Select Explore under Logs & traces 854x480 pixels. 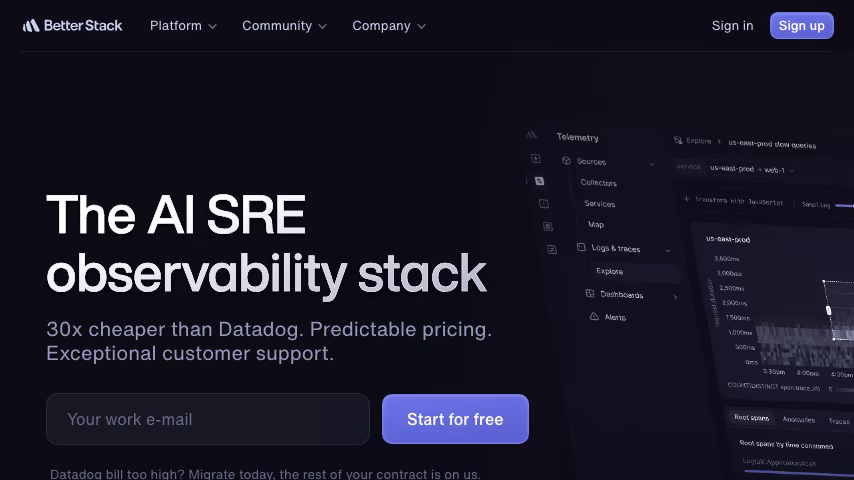(x=609, y=271)
